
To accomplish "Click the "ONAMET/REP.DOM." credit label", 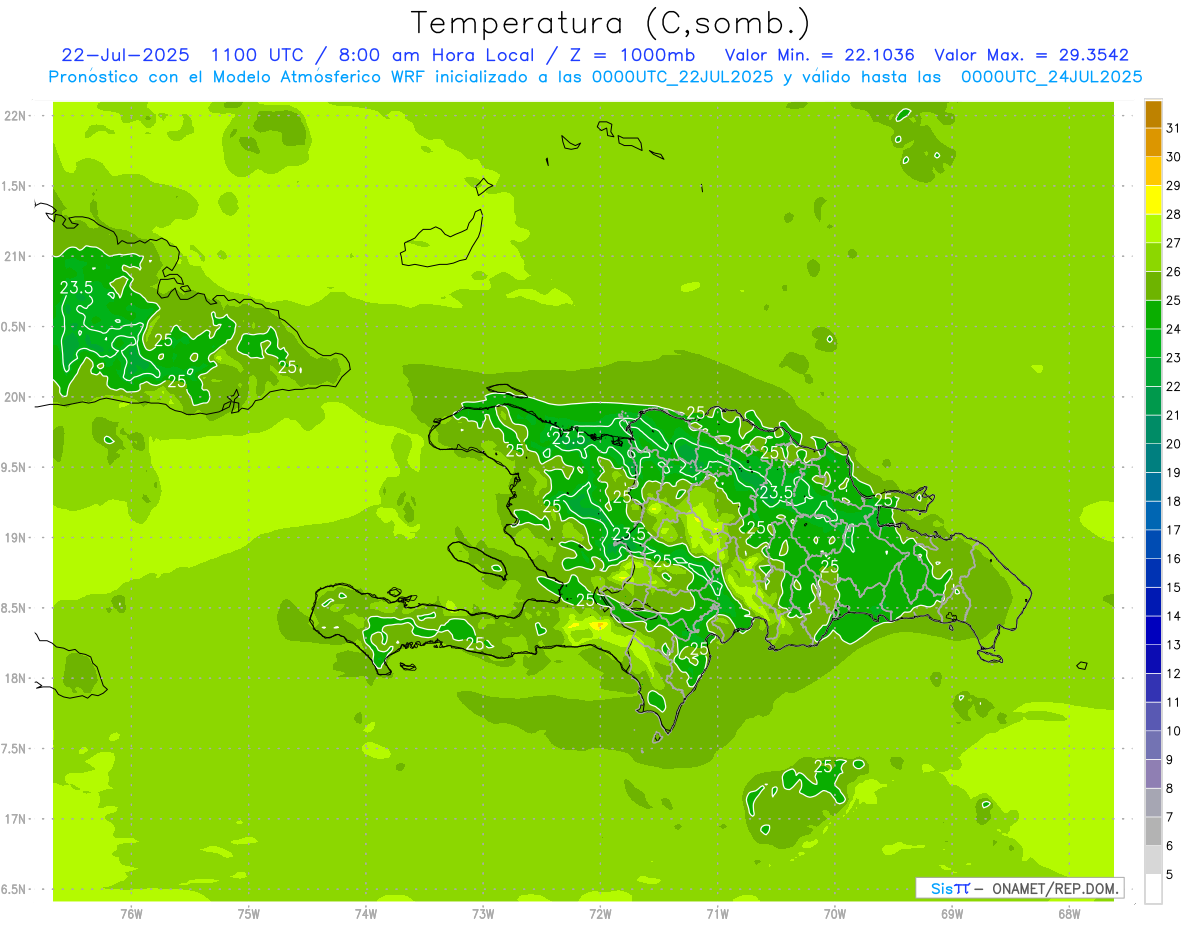I will pos(1055,888).
